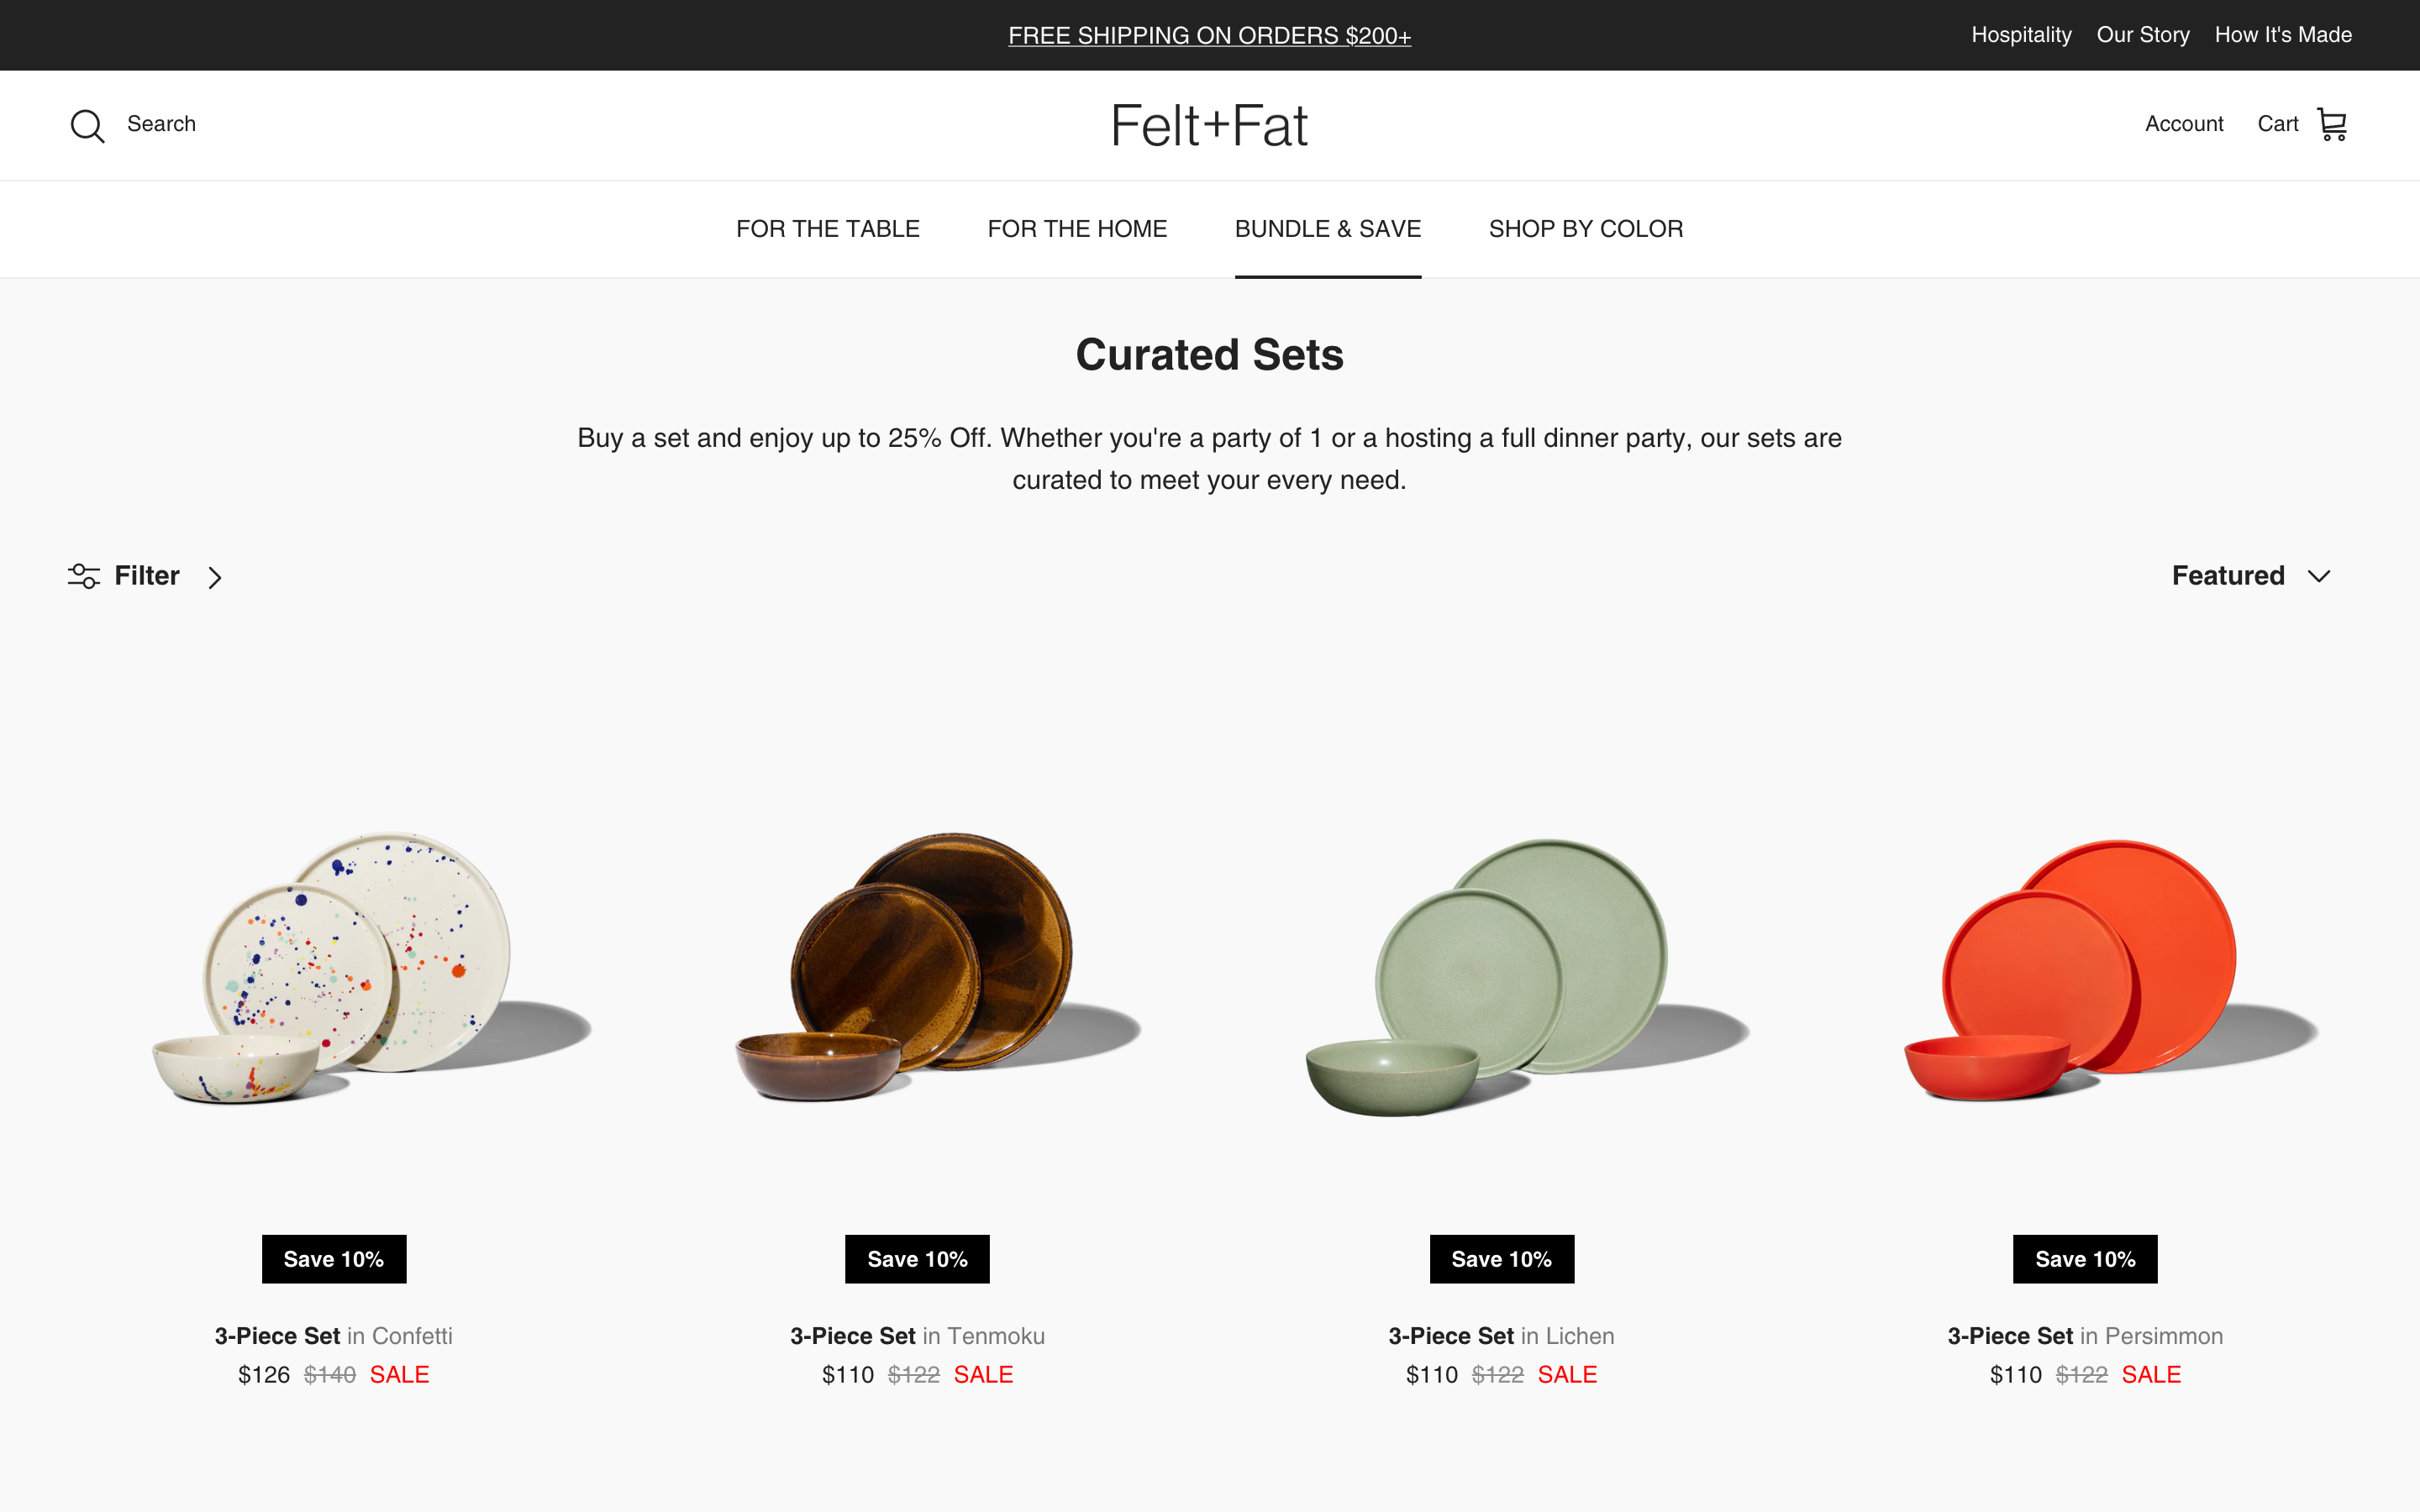
Task: Expand the Filter panel chevron
Action: coord(215,577)
